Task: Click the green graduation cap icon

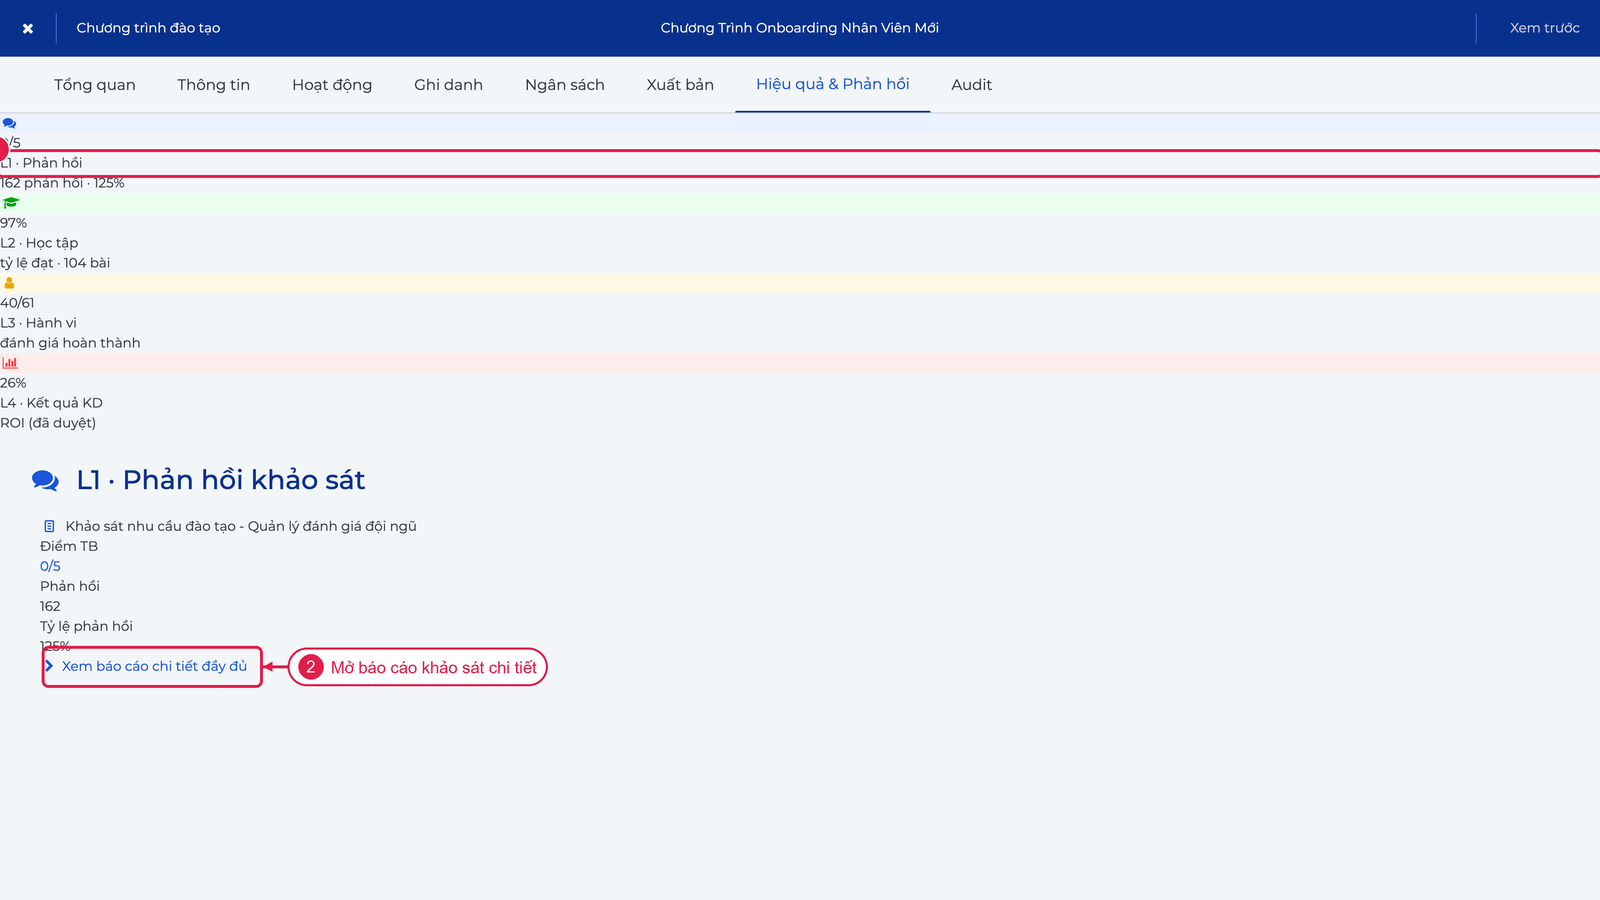Action: click(x=10, y=203)
